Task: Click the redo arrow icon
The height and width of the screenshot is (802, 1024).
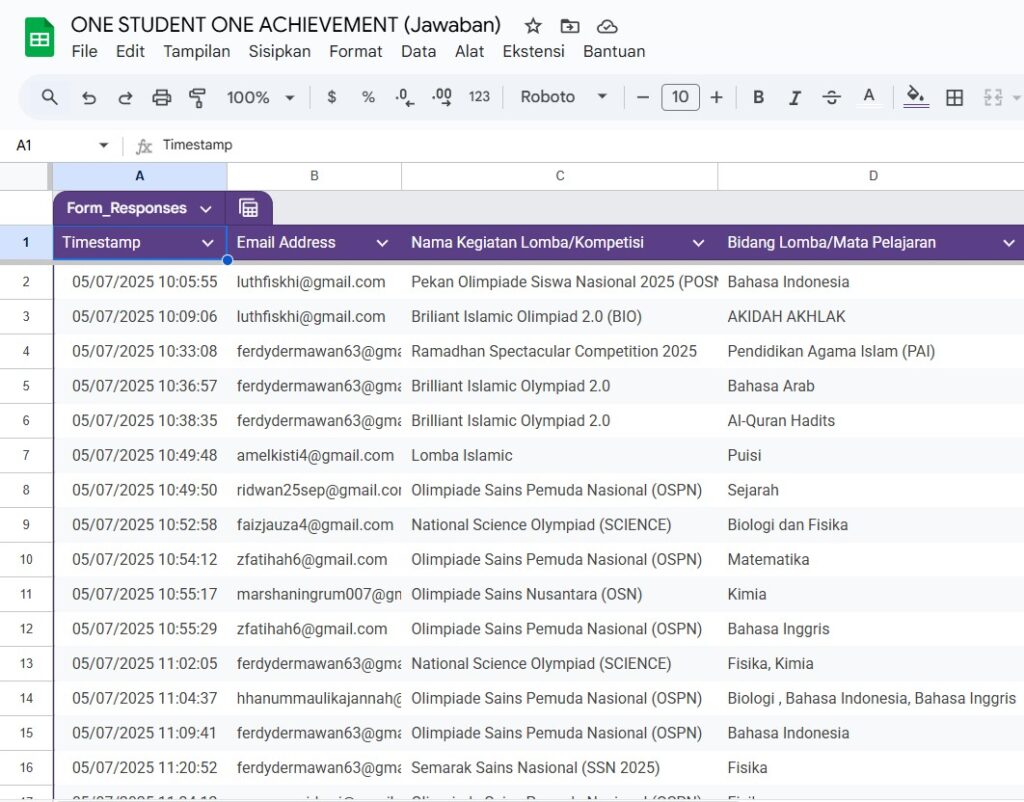Action: coord(125,97)
